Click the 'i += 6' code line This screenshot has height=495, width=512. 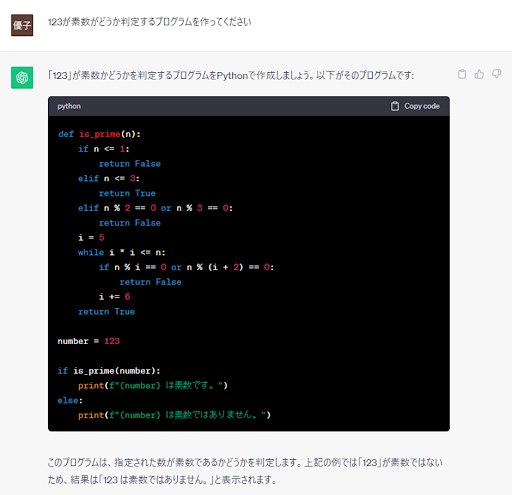[x=114, y=297]
